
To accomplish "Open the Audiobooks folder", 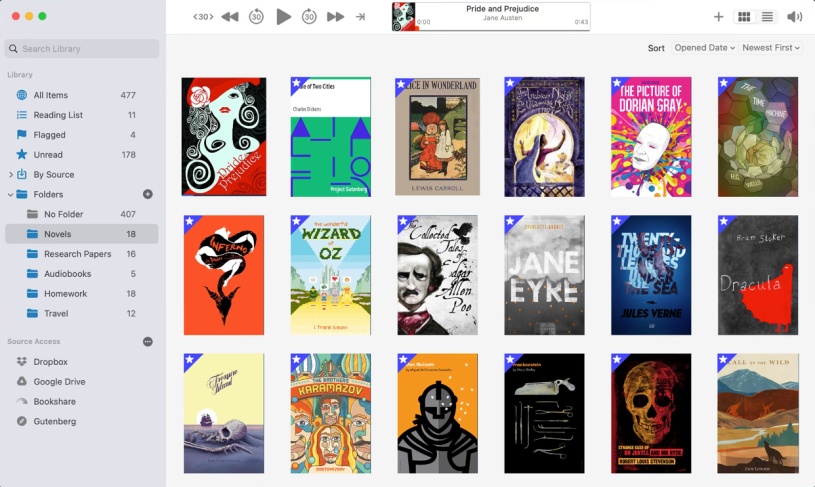I will click(82, 273).
